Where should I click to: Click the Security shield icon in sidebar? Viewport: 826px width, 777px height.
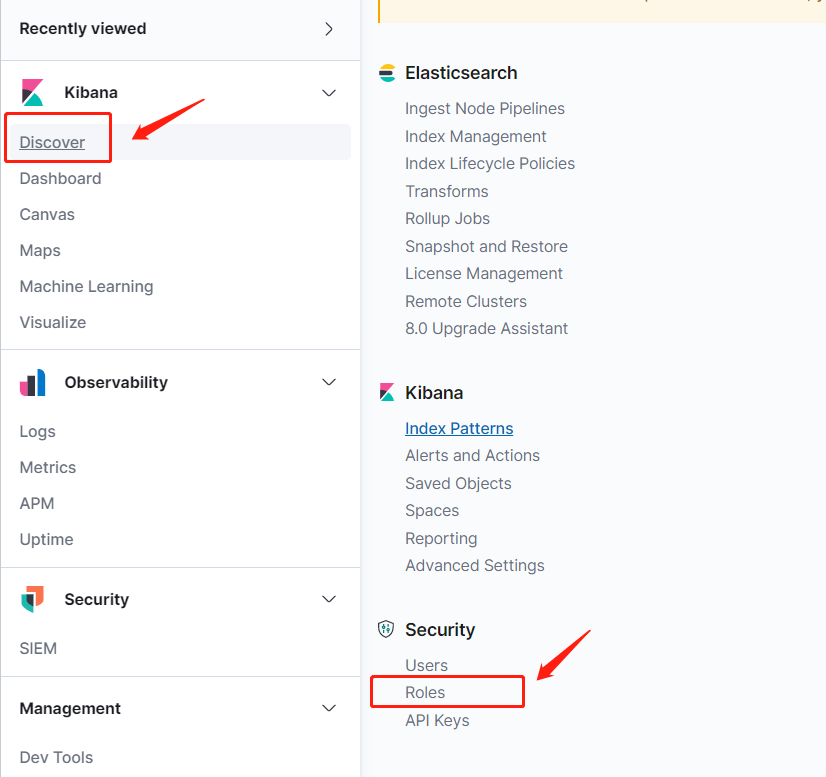coord(33,599)
